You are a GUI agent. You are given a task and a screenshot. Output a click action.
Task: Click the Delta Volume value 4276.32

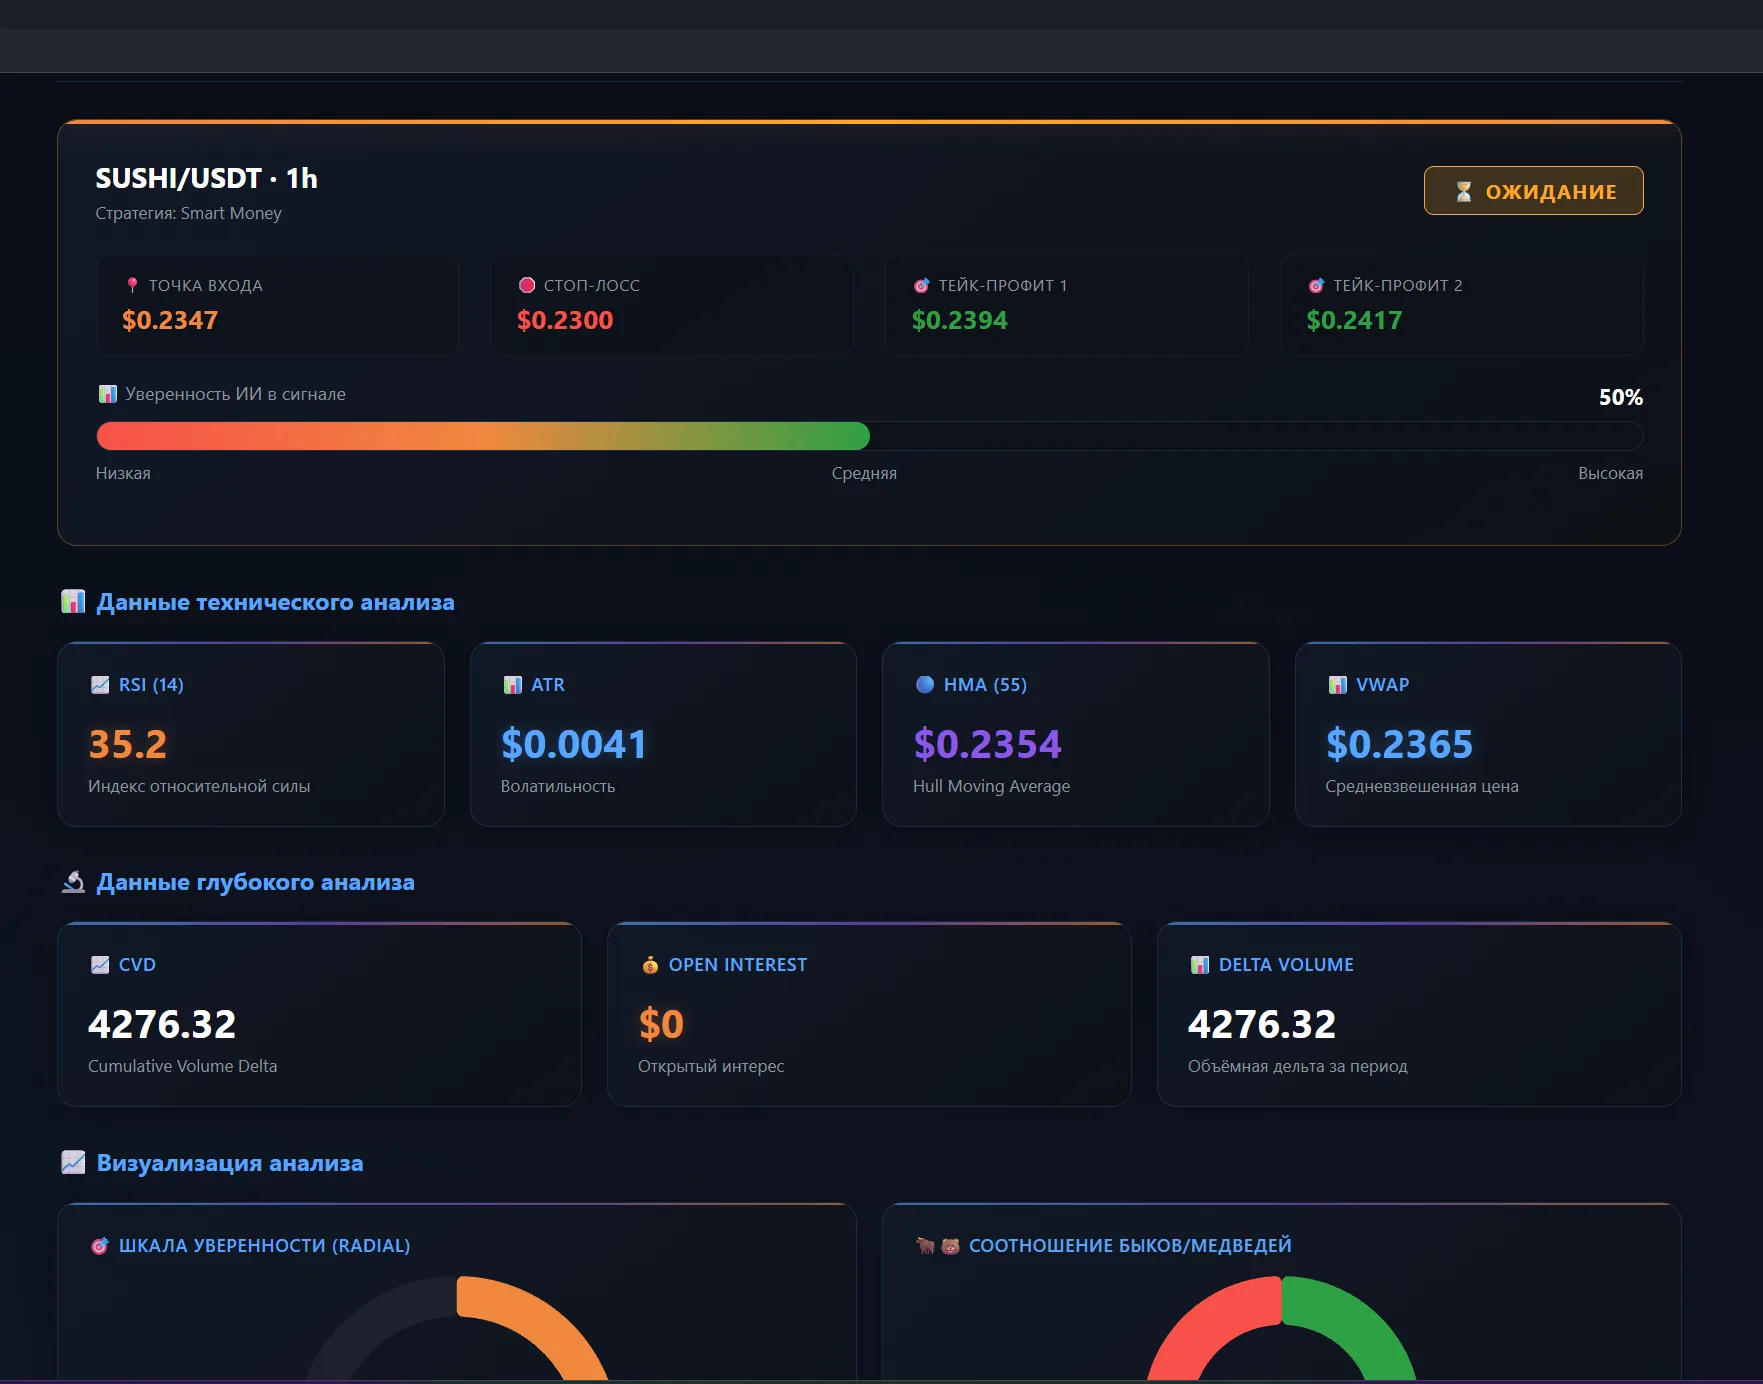(1262, 1024)
